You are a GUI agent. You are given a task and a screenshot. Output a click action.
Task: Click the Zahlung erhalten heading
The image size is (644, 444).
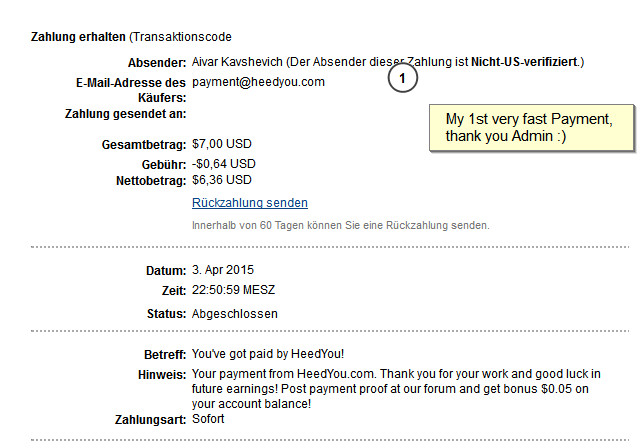[78, 38]
